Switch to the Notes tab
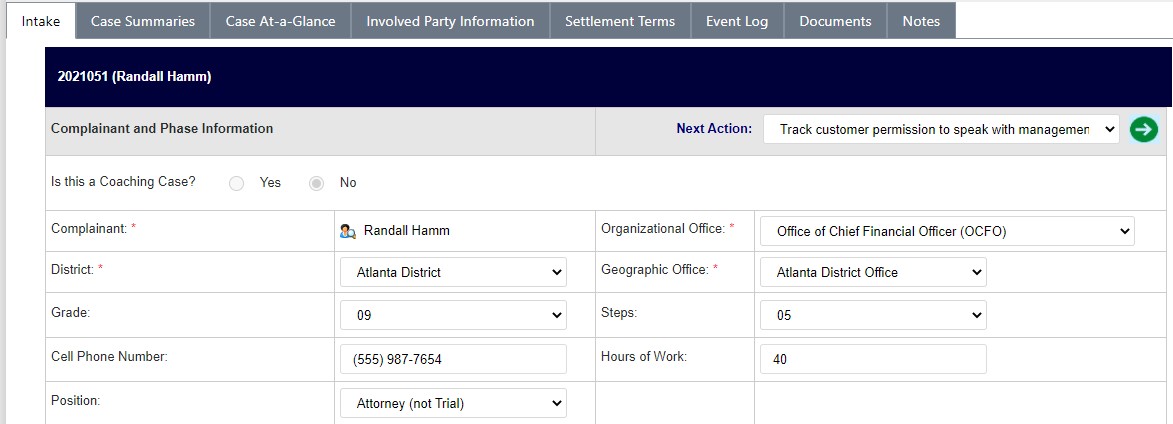 (x=921, y=21)
